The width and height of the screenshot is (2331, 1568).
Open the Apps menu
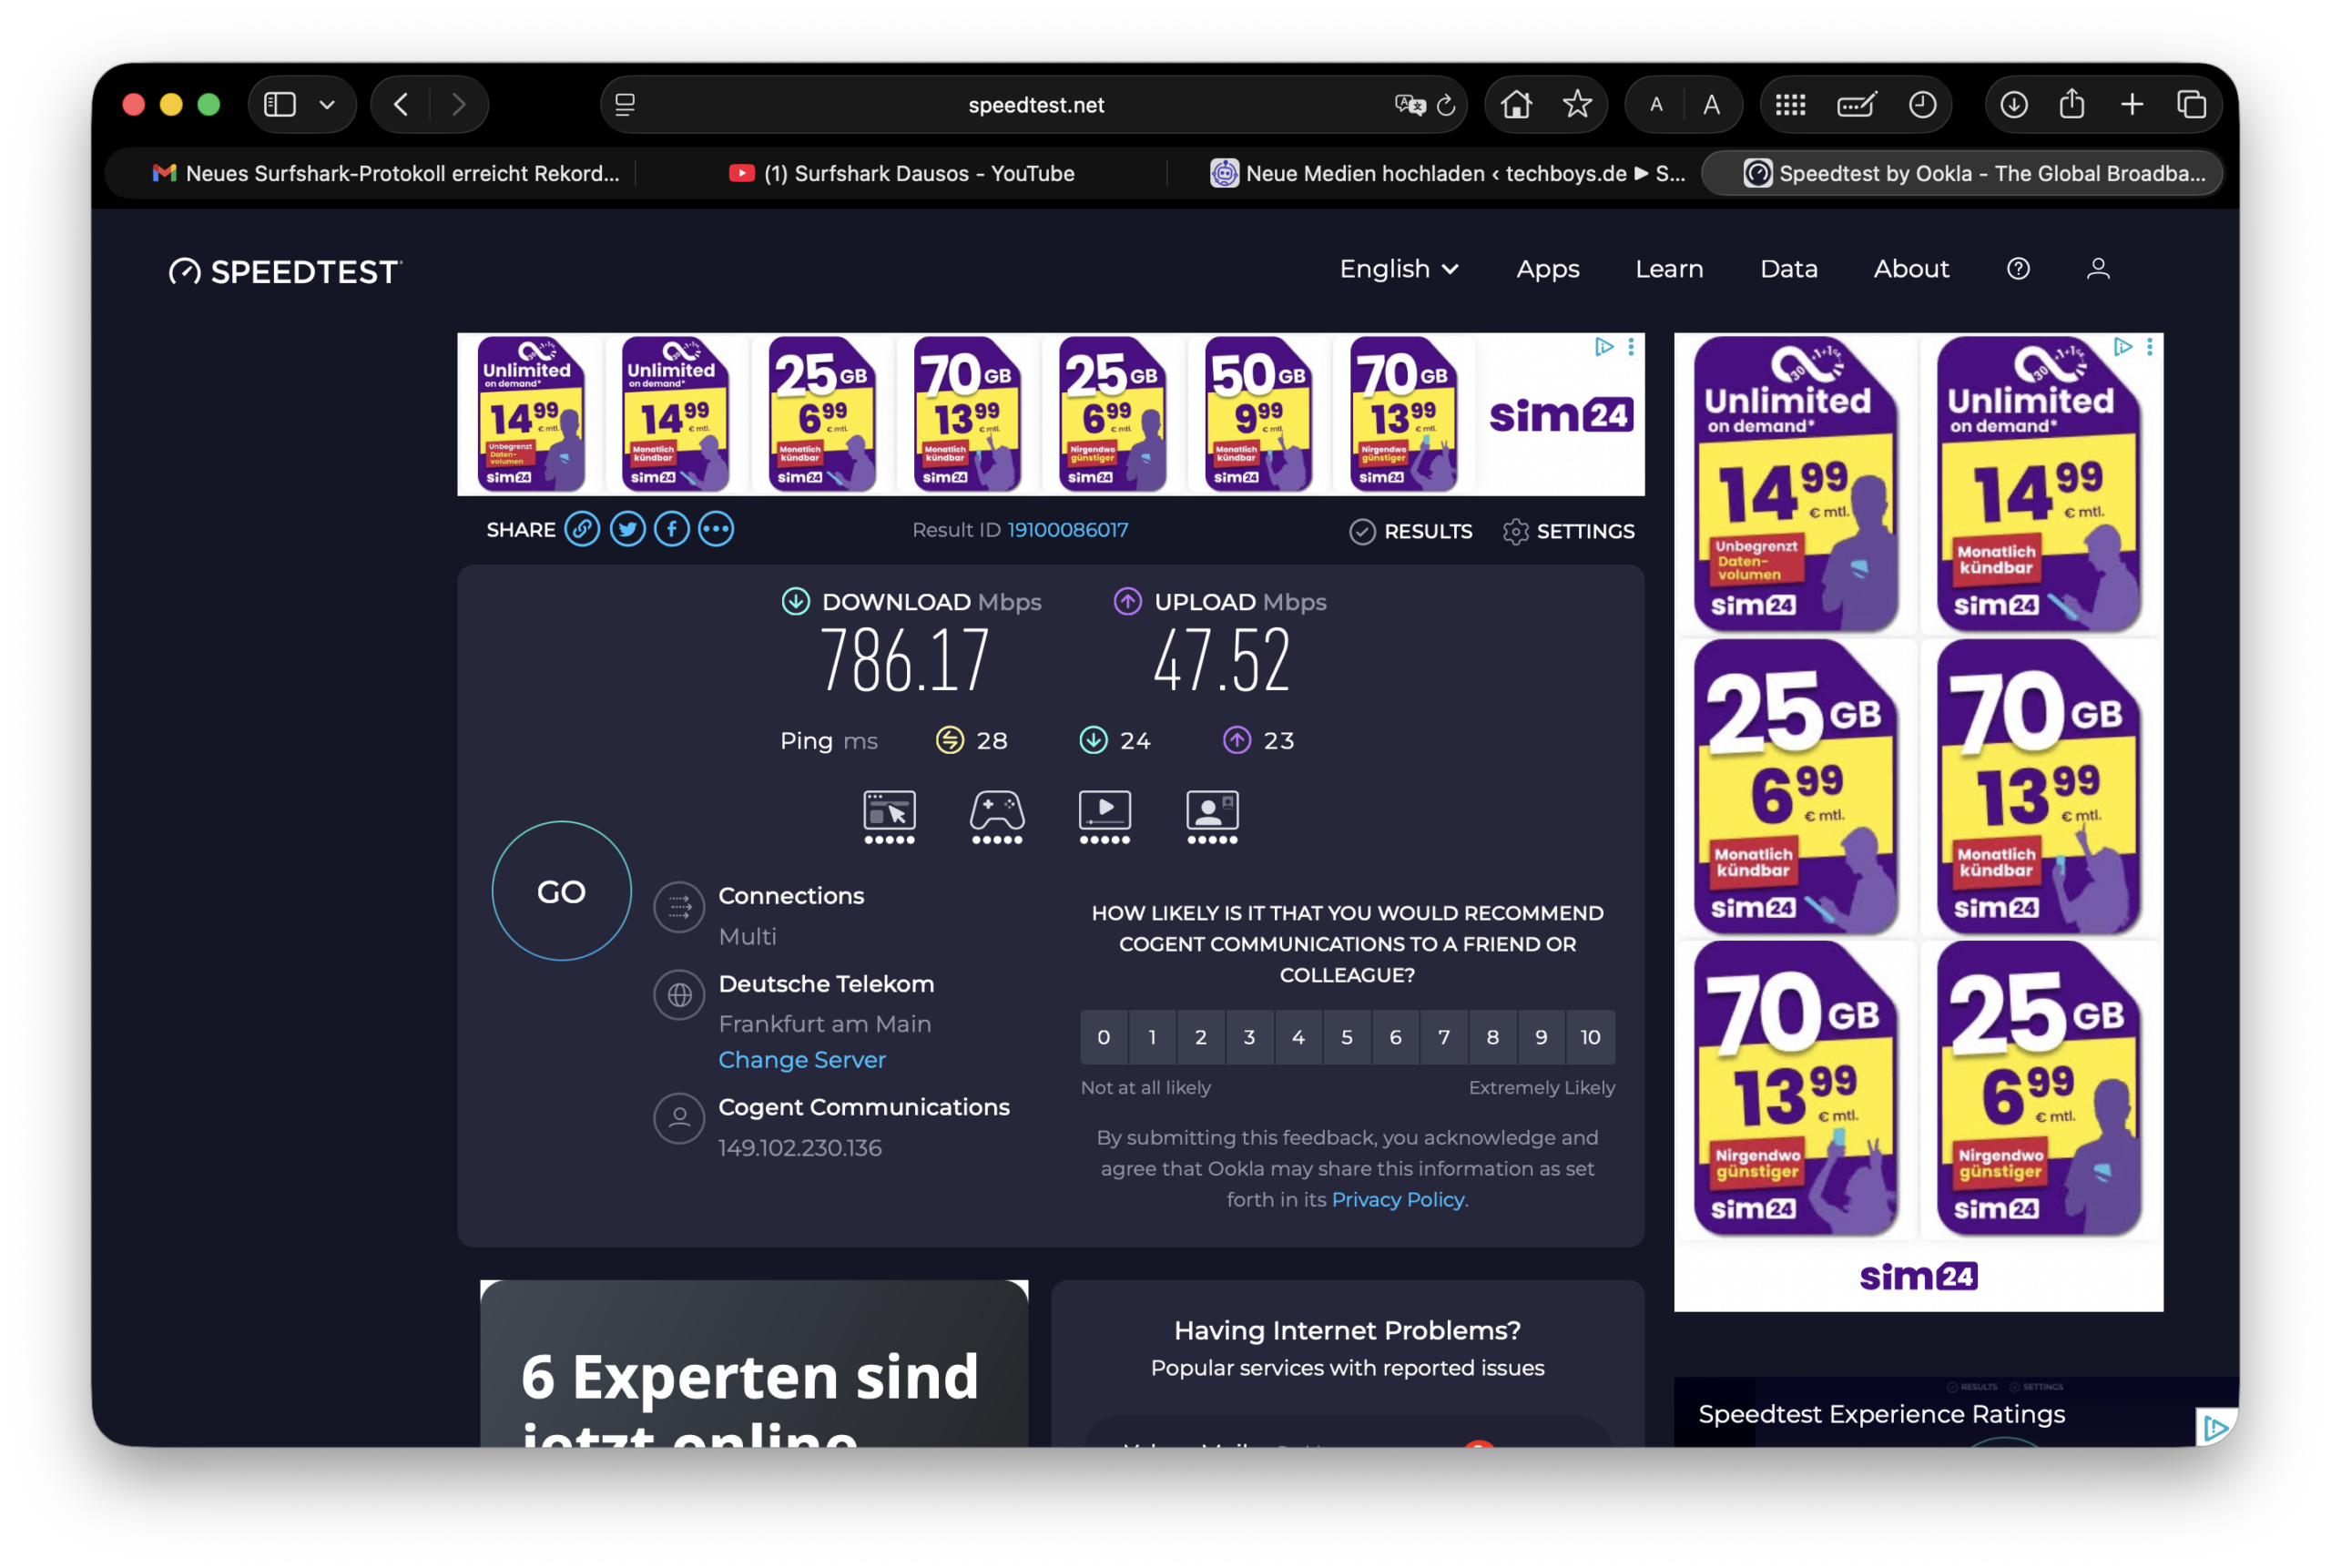click(x=1547, y=269)
